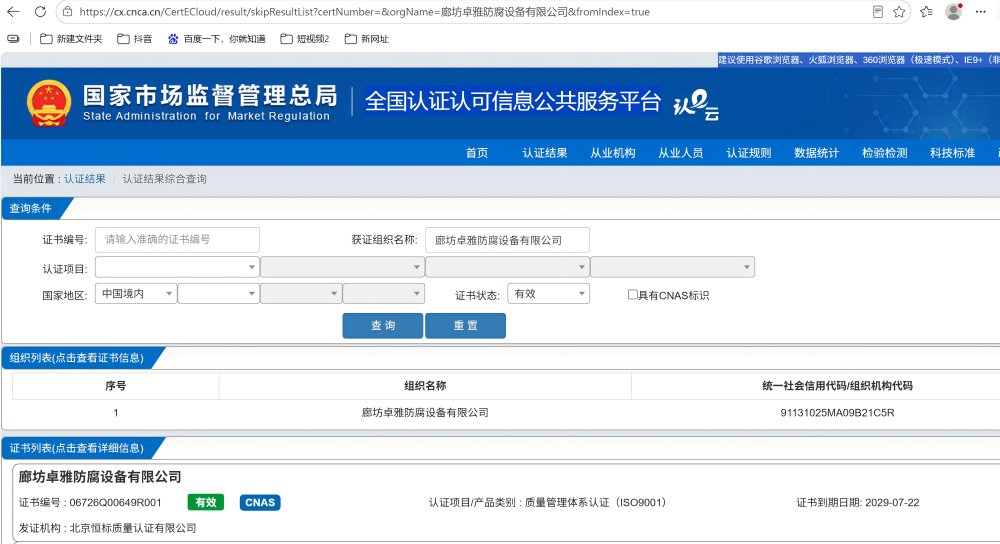Click the browser back arrow
Screen dimensions: 1000x544
[x=13, y=11]
